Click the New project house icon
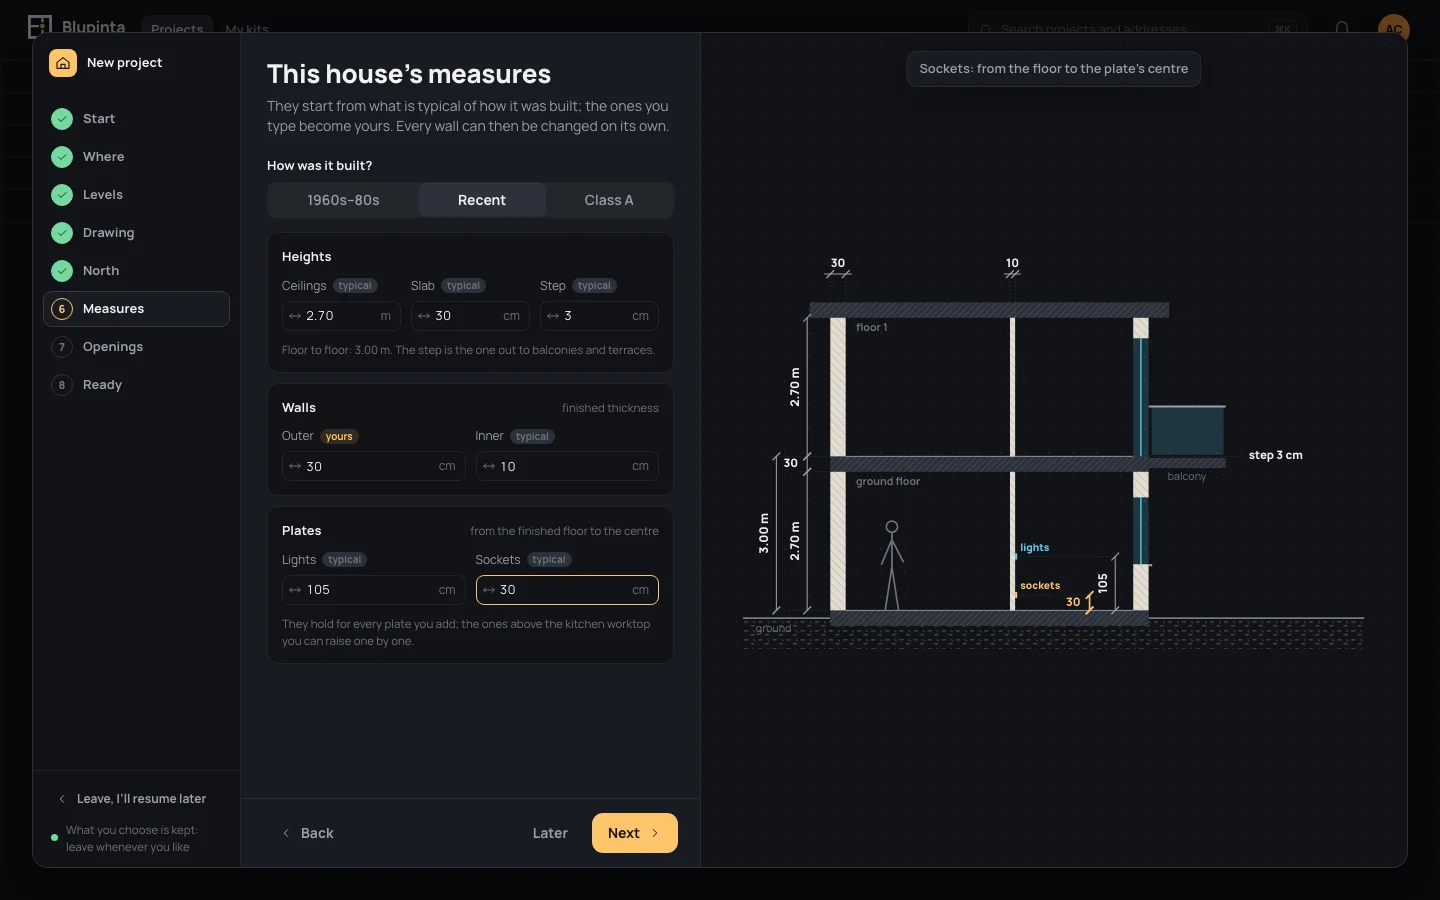Screen dimensions: 1440x900 (x=63, y=63)
